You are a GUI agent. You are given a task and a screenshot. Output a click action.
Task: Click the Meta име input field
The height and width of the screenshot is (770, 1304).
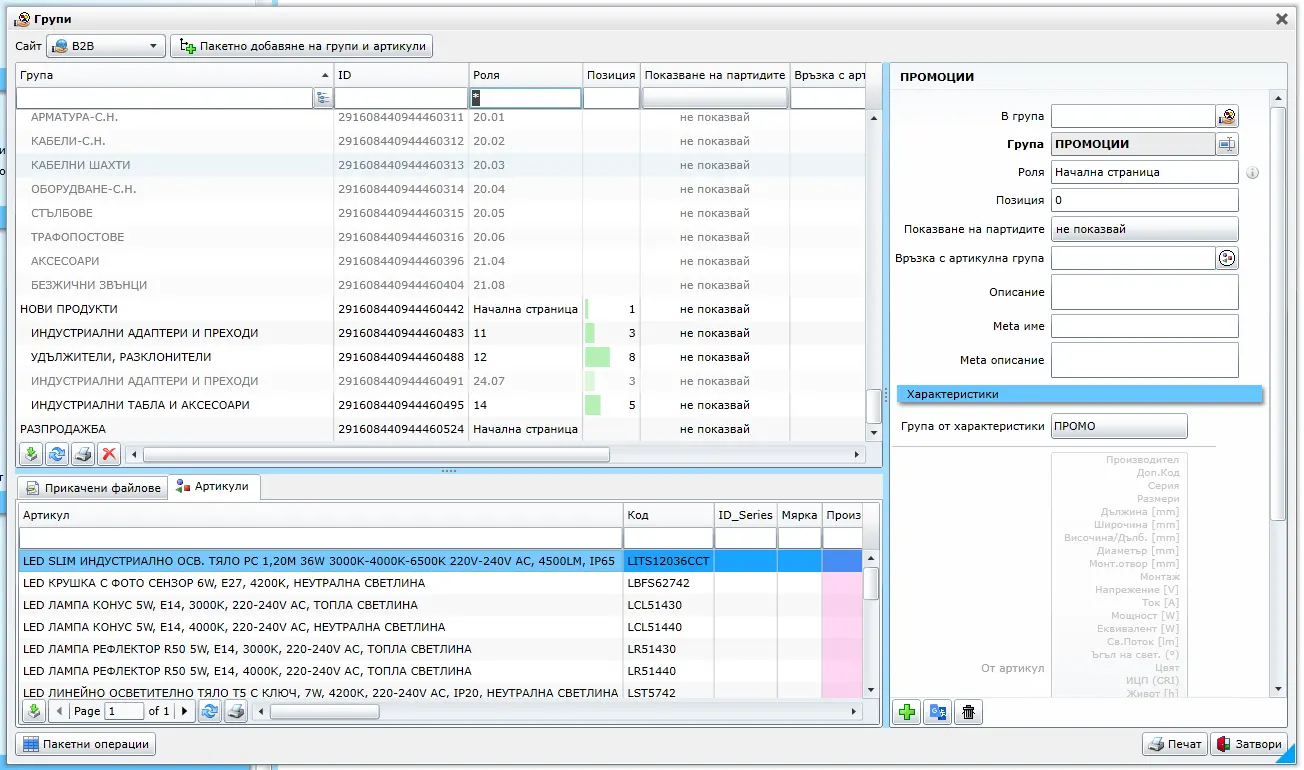coord(1144,326)
